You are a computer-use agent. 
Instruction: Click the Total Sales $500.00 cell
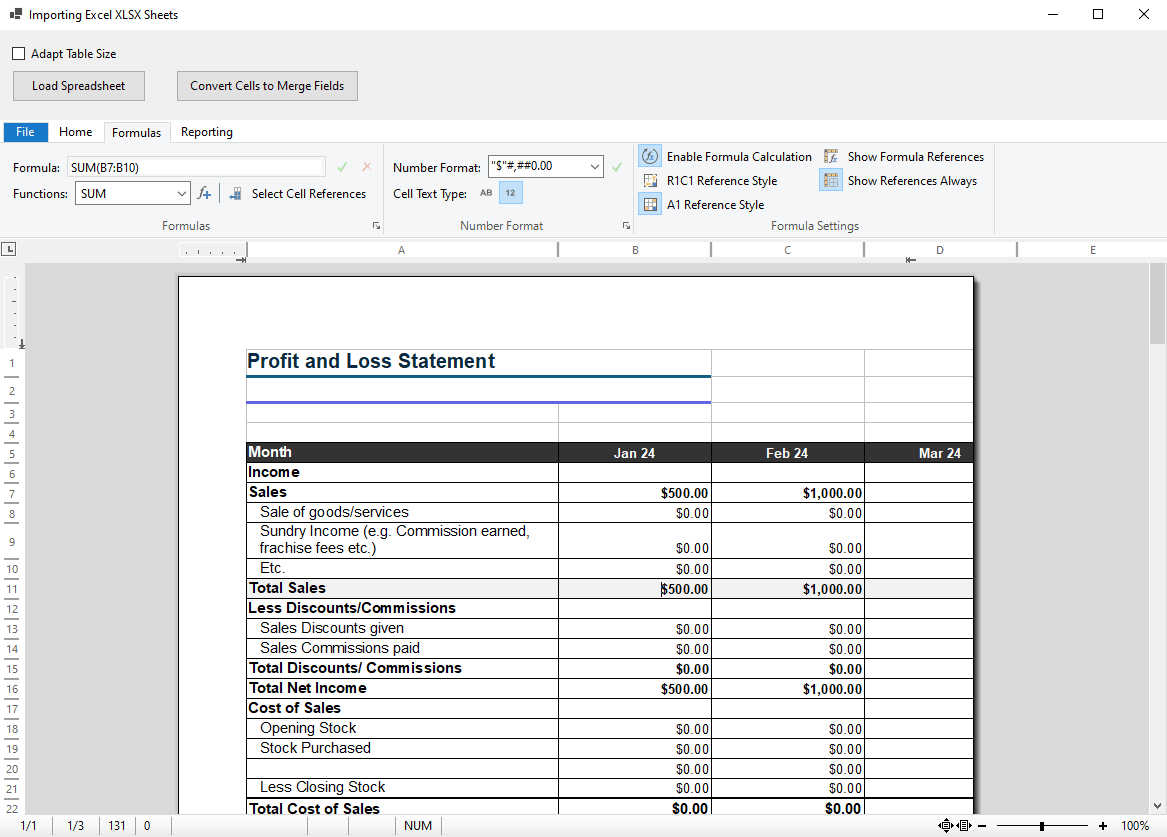click(634, 589)
